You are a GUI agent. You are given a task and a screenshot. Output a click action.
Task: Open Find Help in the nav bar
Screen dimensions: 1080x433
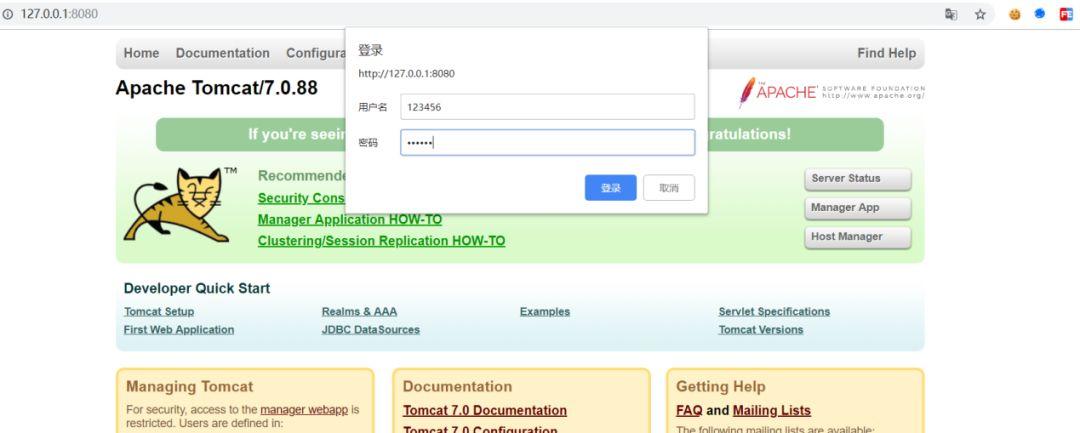pyautogui.click(x=886, y=53)
